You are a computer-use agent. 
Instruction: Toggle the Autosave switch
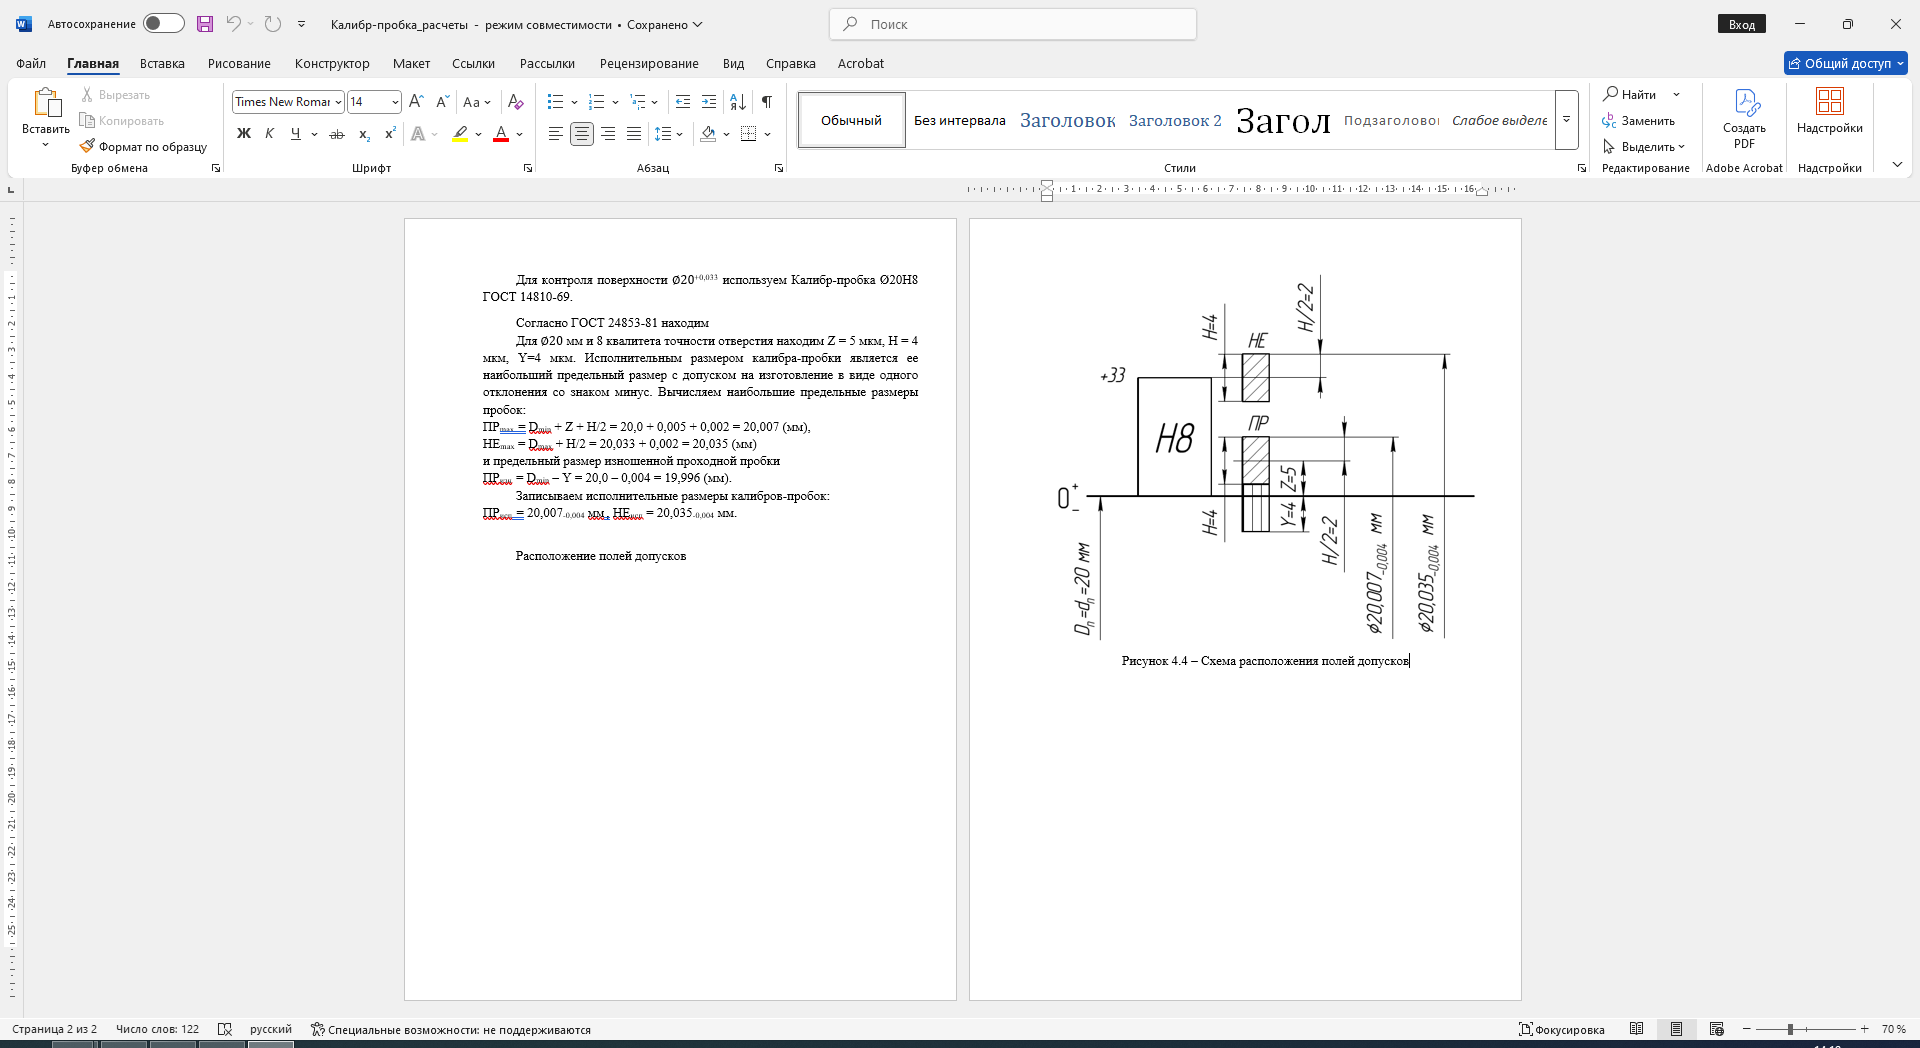[x=163, y=24]
